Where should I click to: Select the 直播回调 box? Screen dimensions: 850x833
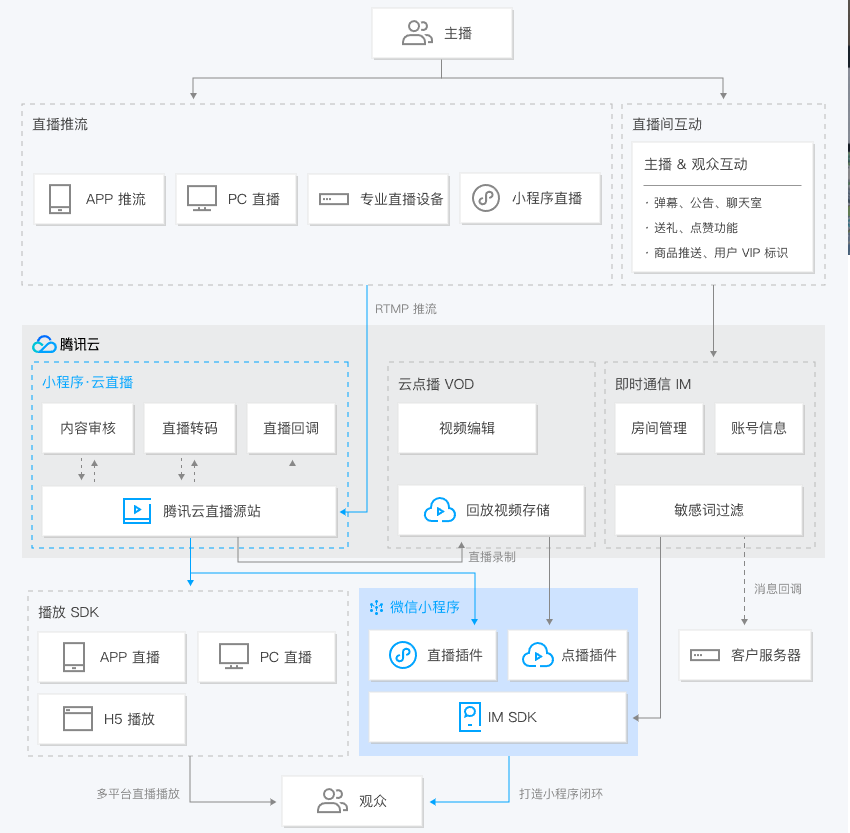point(291,428)
